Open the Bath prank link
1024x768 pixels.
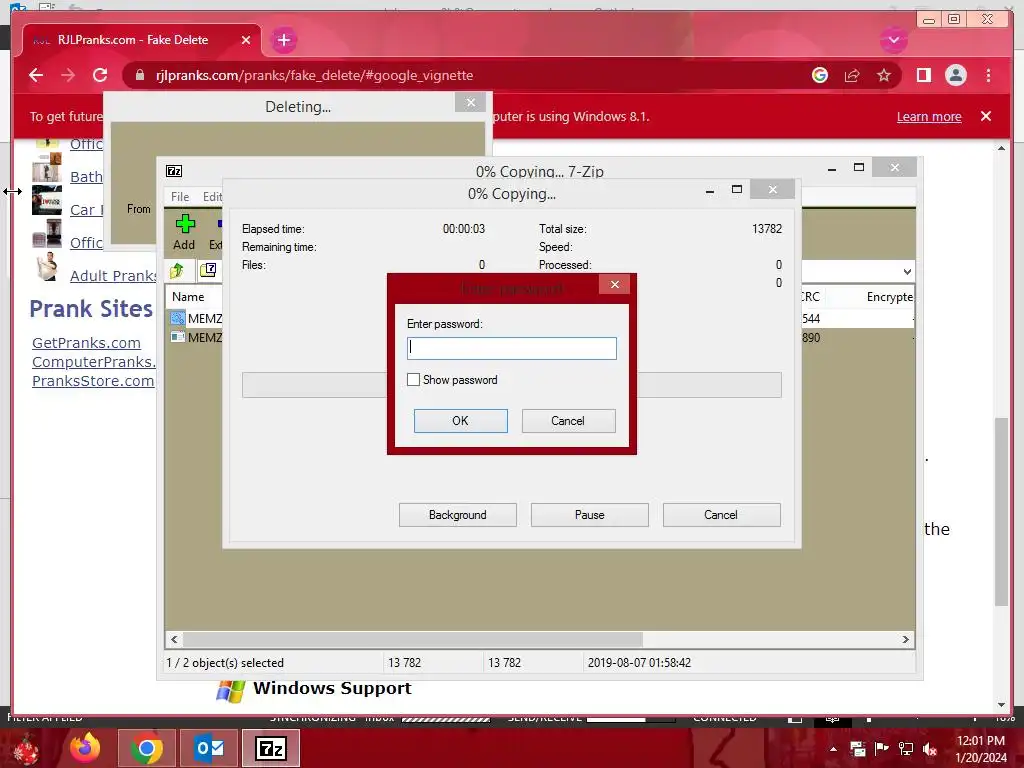click(86, 176)
